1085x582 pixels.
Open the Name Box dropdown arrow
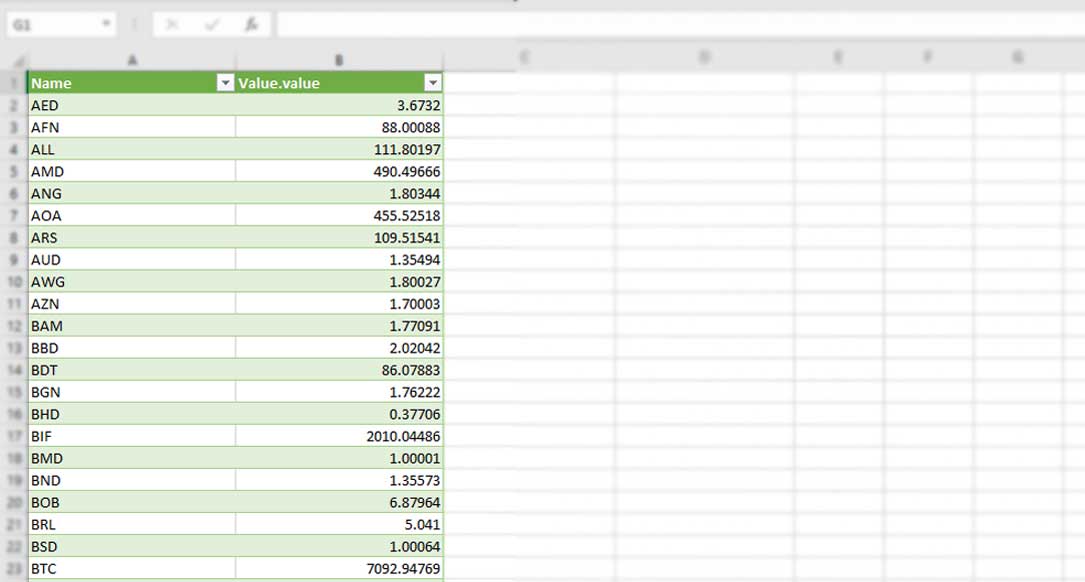coord(106,24)
